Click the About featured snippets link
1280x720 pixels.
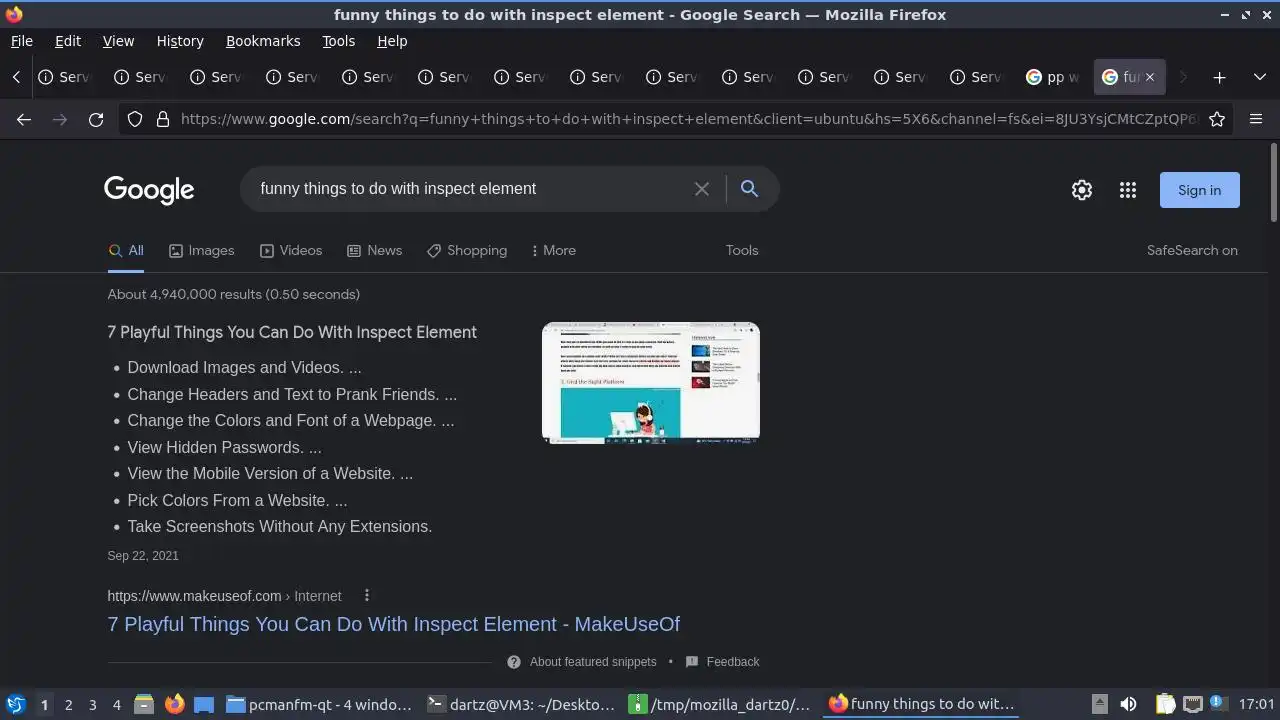coord(593,662)
